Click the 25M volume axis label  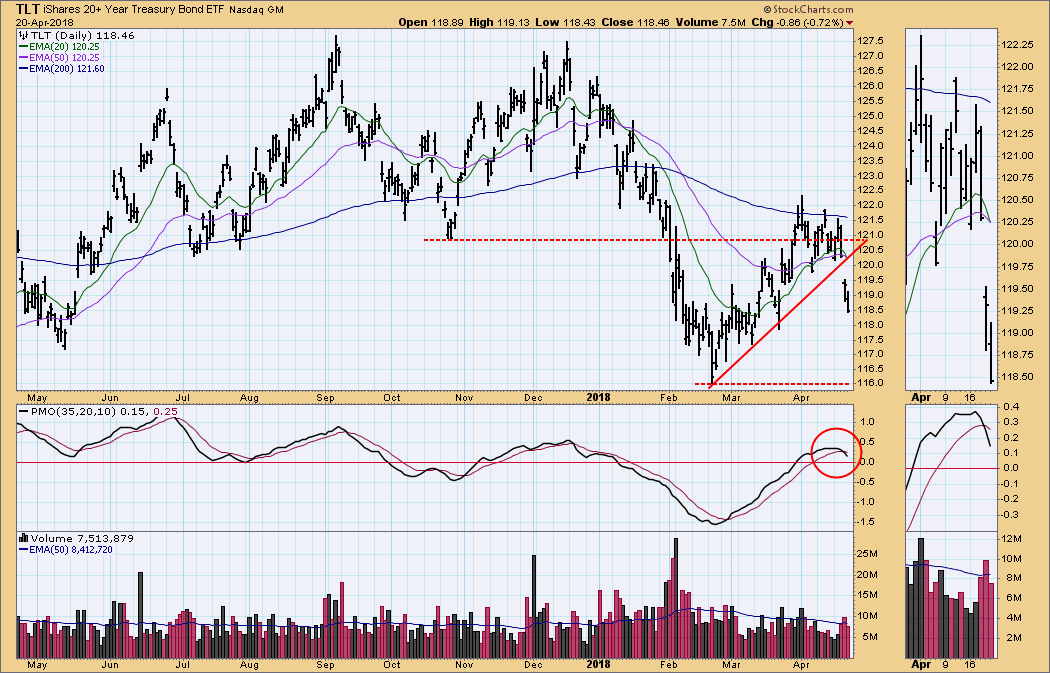pos(867,553)
